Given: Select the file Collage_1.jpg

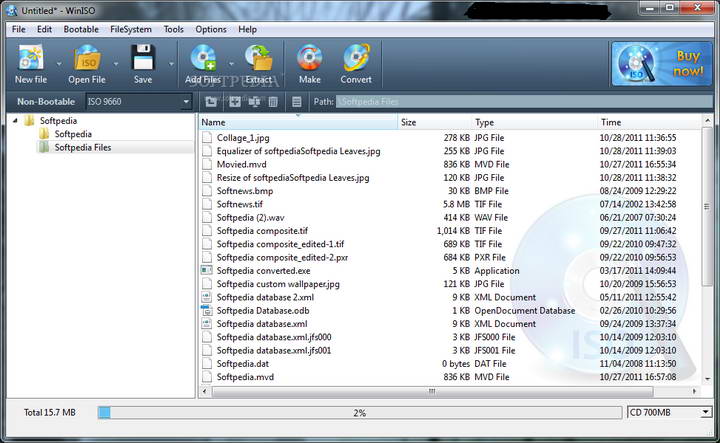Looking at the screenshot, I should pyautogui.click(x=243, y=138).
